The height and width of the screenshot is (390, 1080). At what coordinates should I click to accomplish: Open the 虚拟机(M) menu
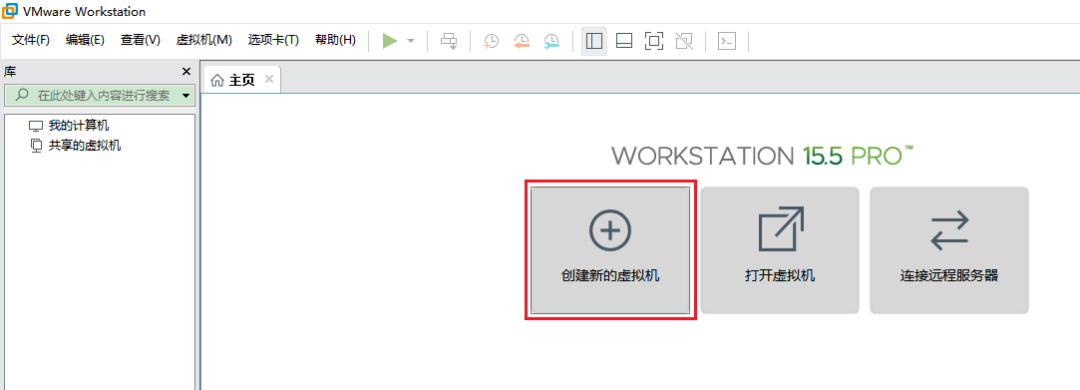click(x=204, y=40)
